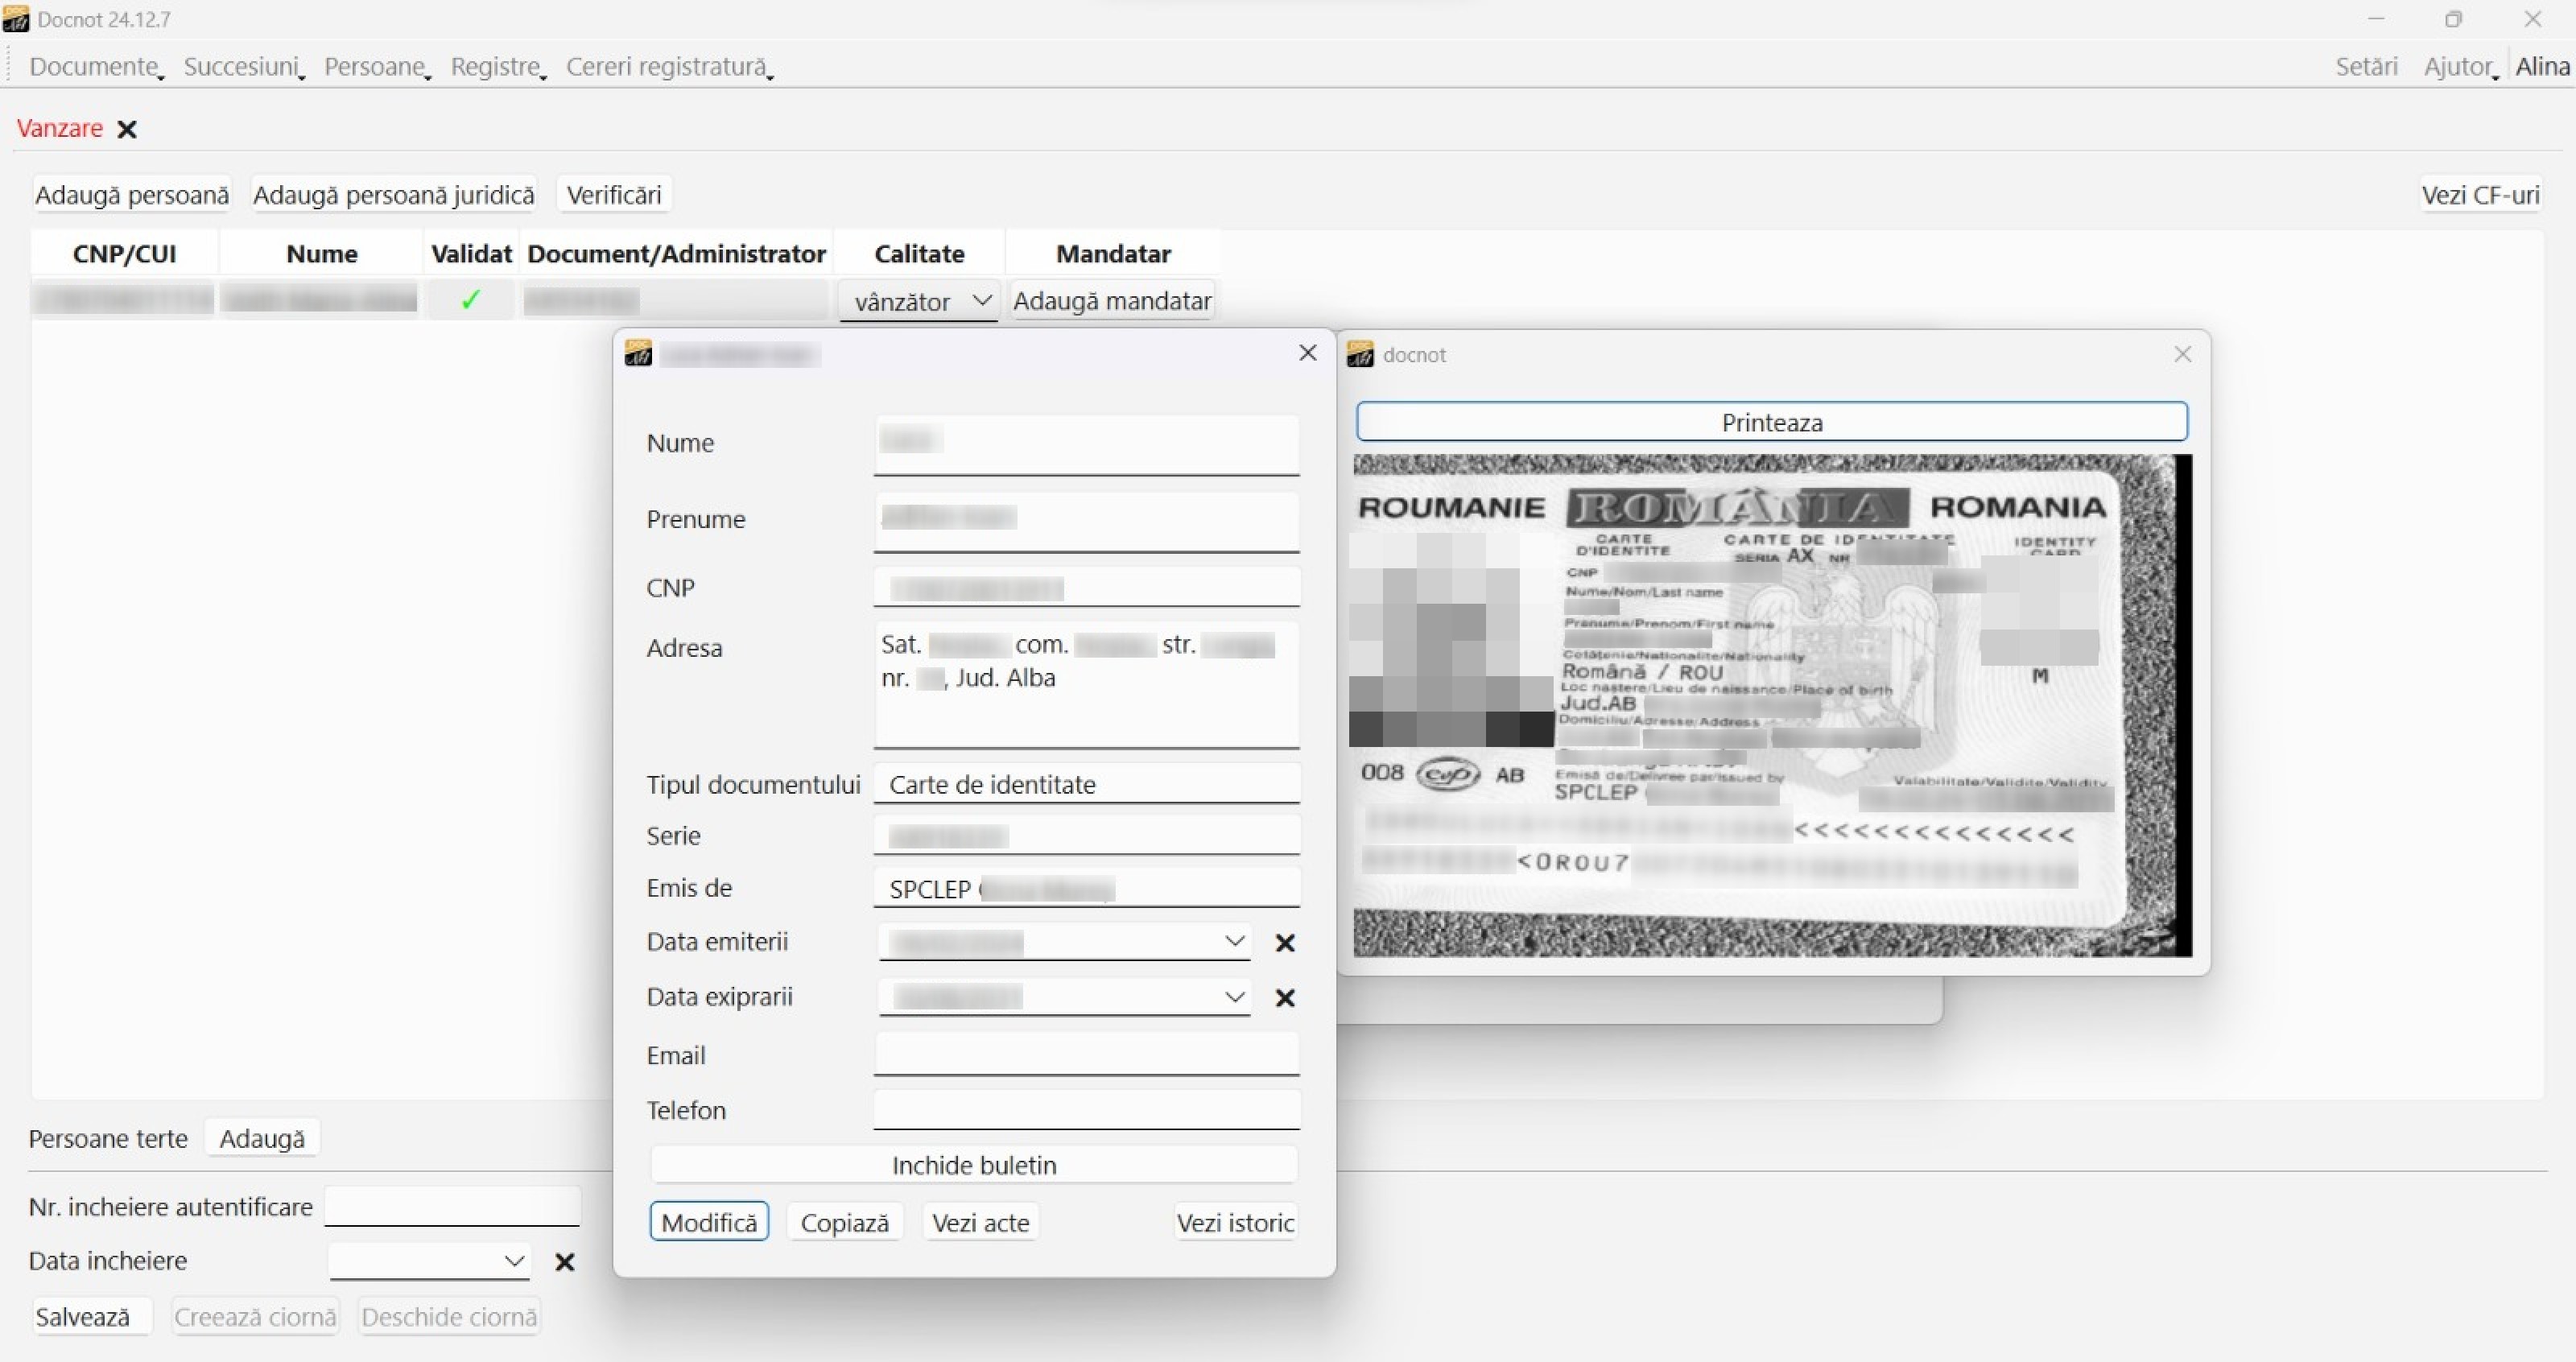Close the docnot ID card preview window

[x=2182, y=355]
